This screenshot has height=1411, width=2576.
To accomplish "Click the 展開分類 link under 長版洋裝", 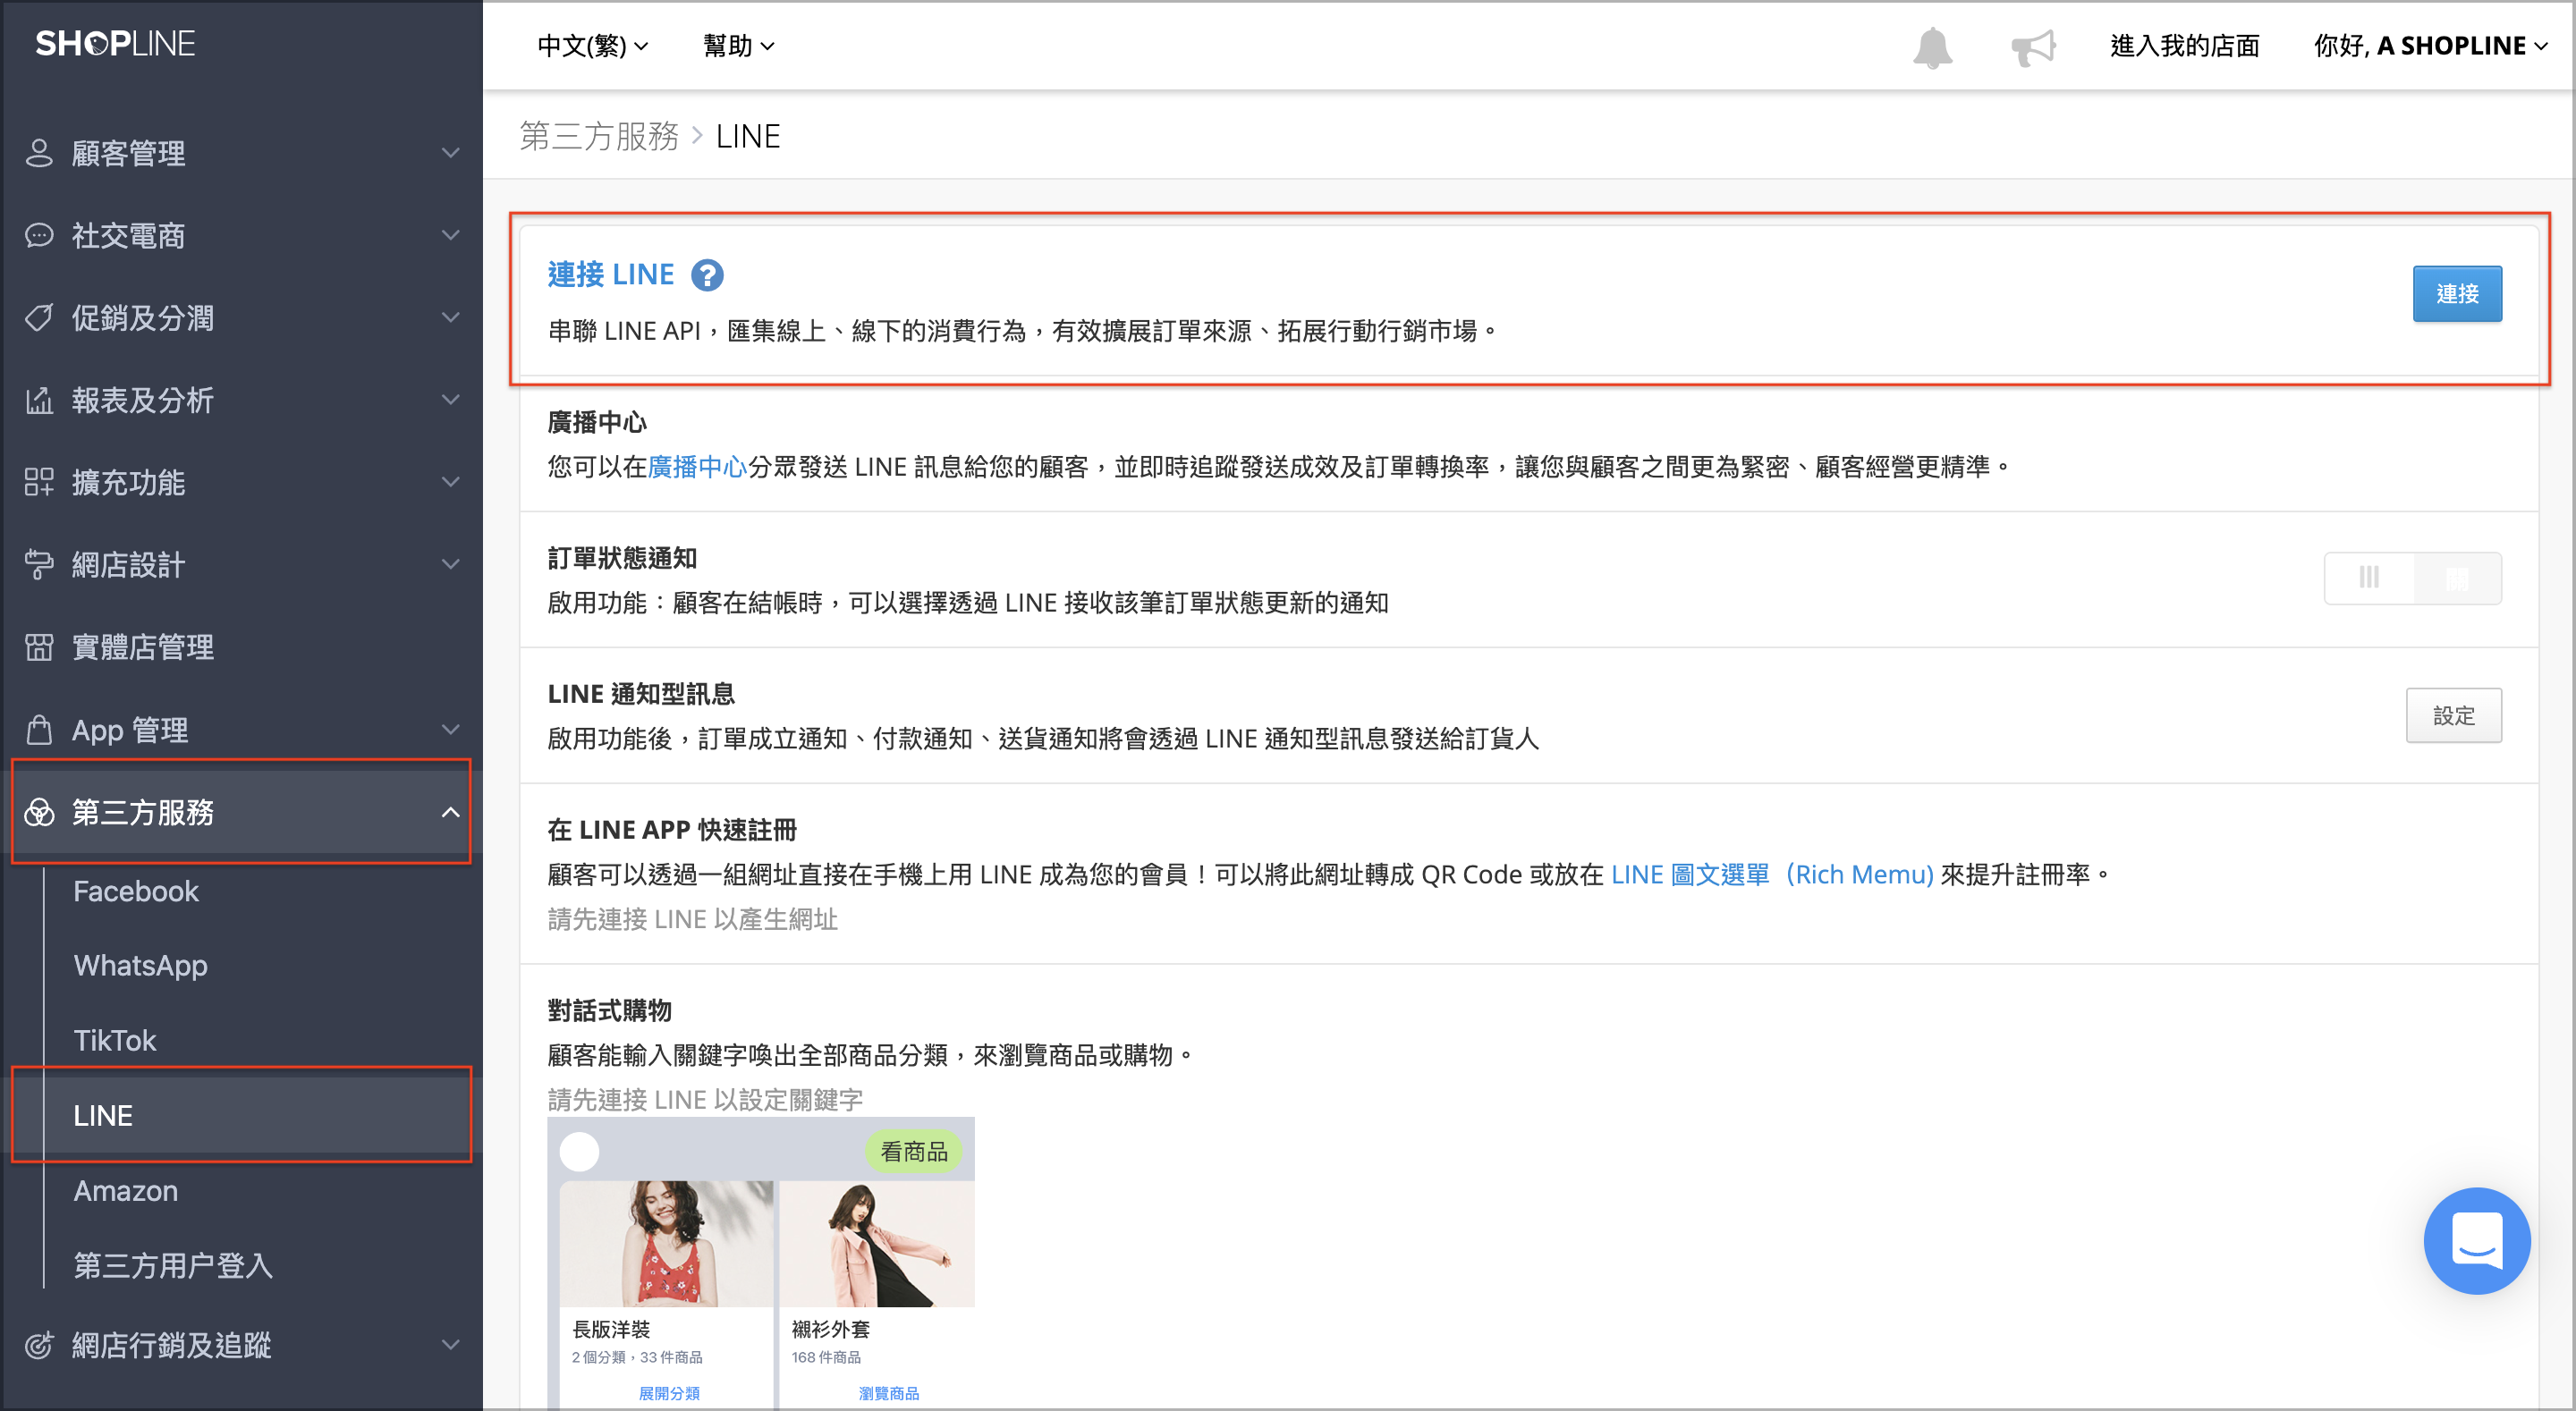I will pyautogui.click(x=669, y=1393).
